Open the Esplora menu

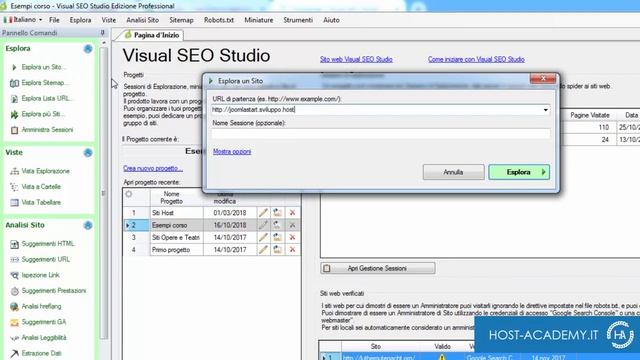[80, 20]
